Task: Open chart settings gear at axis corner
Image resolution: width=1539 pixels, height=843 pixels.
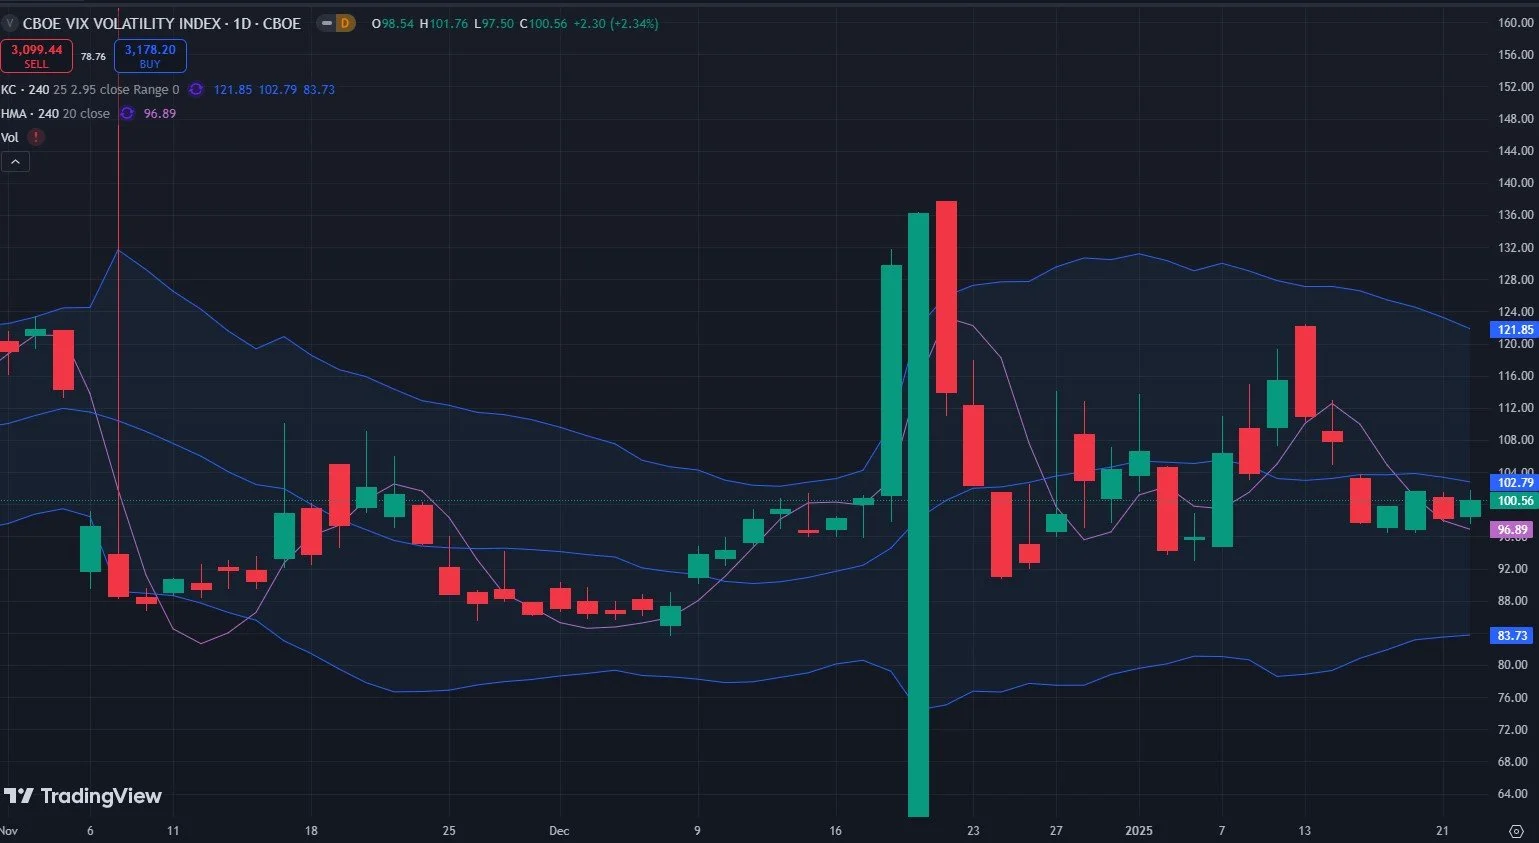Action: click(1516, 831)
